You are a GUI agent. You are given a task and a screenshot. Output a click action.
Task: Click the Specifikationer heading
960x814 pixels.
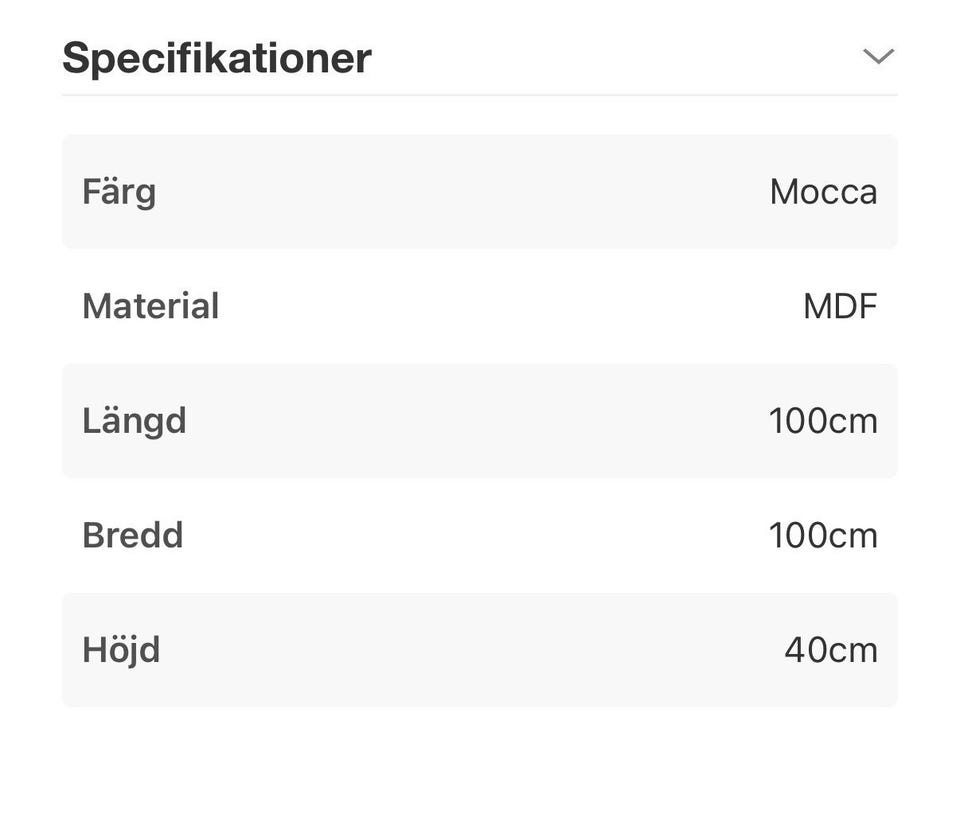[x=217, y=58]
